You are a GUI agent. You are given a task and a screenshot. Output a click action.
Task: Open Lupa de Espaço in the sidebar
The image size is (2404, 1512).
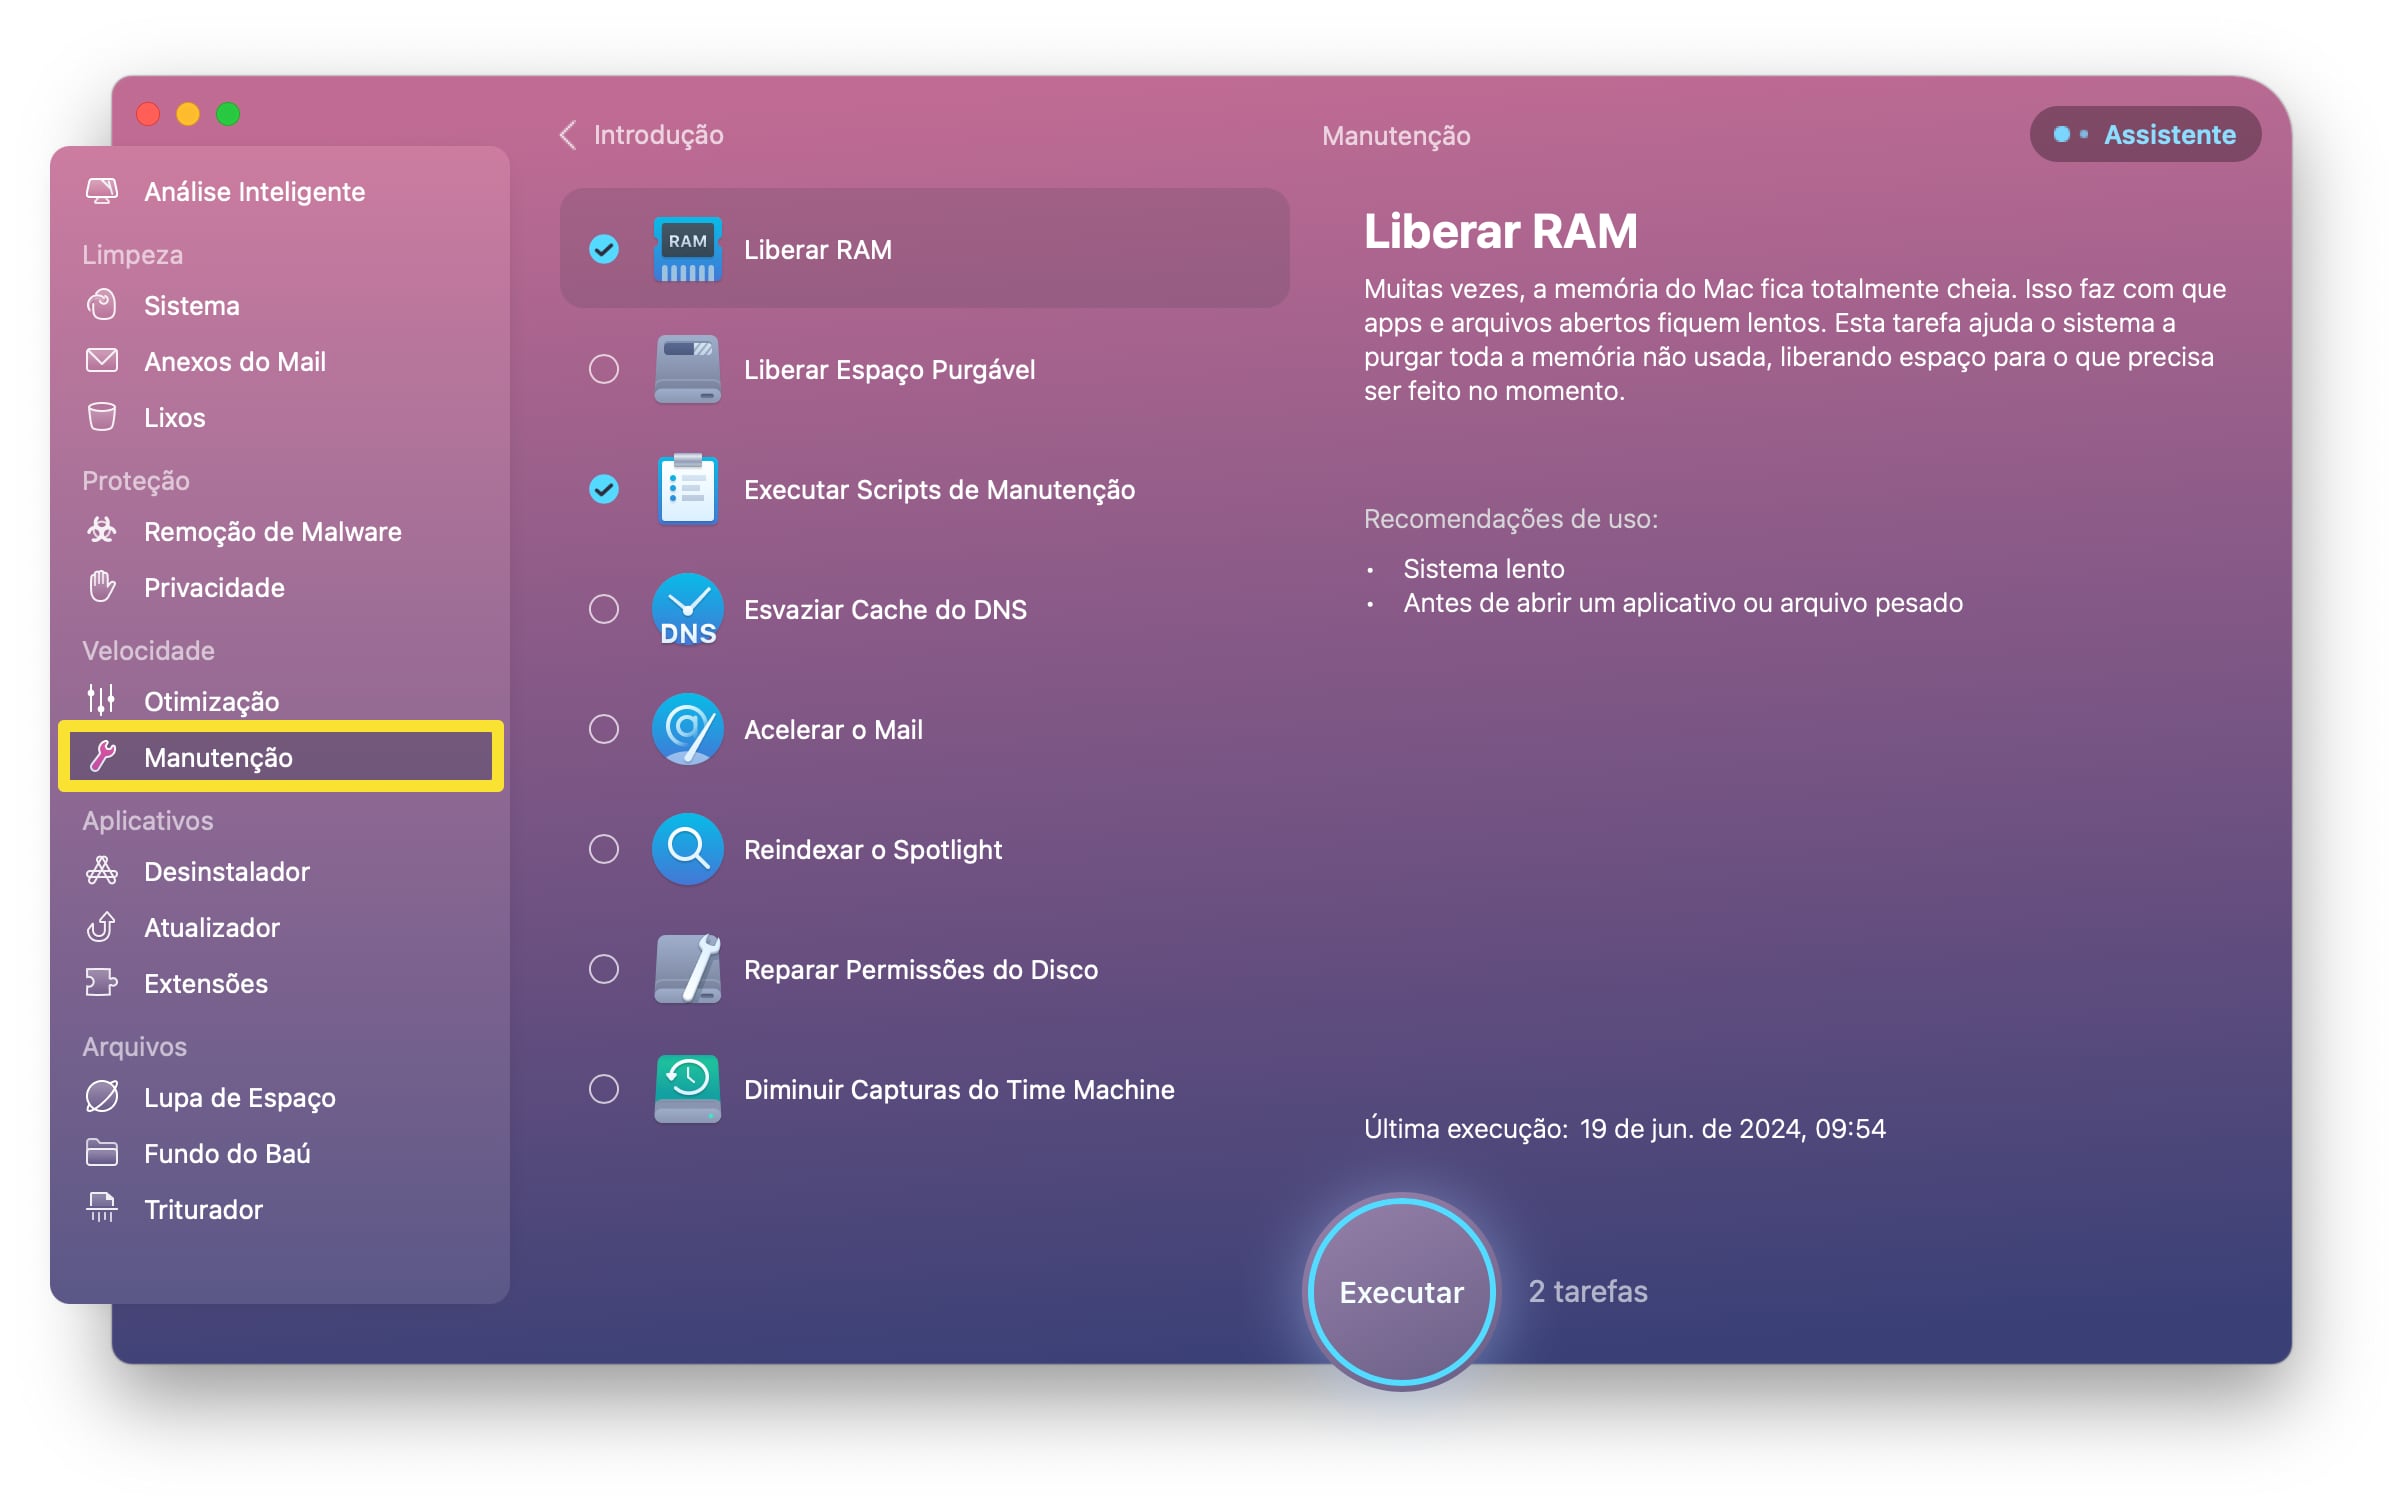[239, 1098]
